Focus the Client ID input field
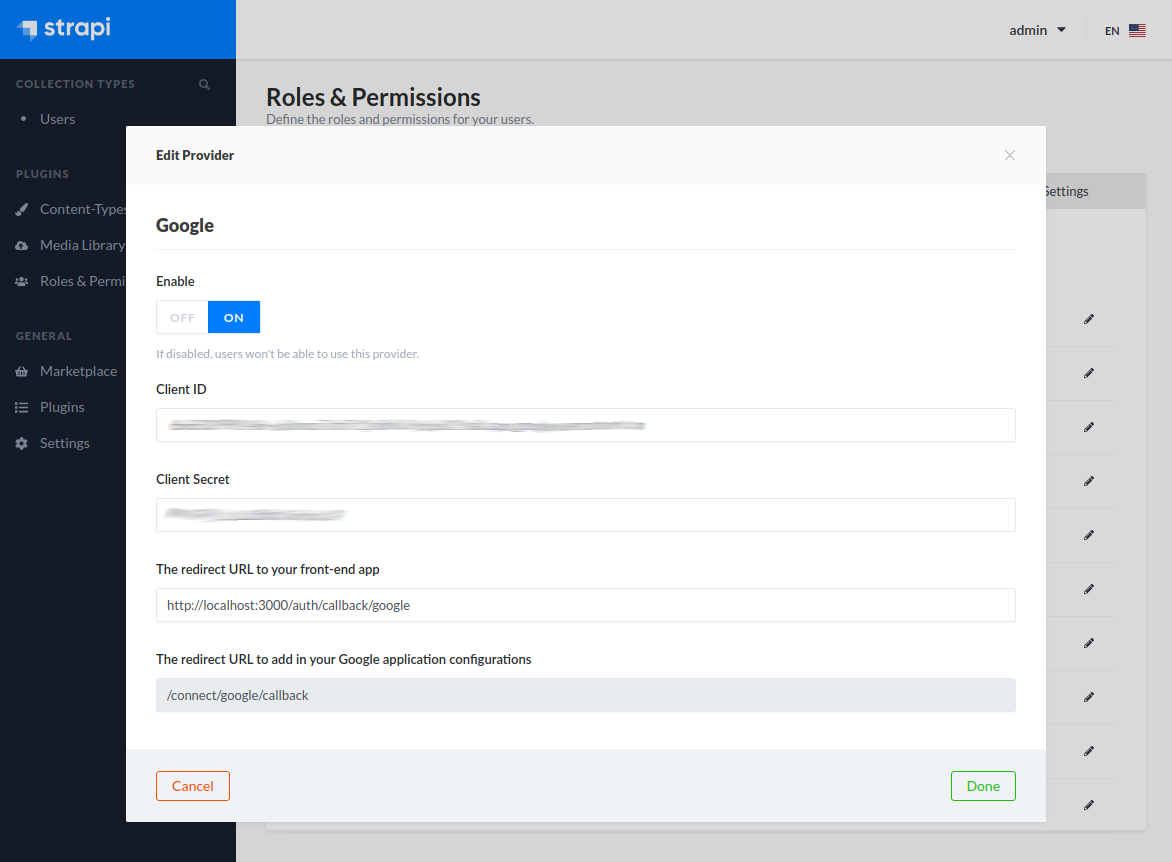The image size is (1172, 862). [x=586, y=425]
